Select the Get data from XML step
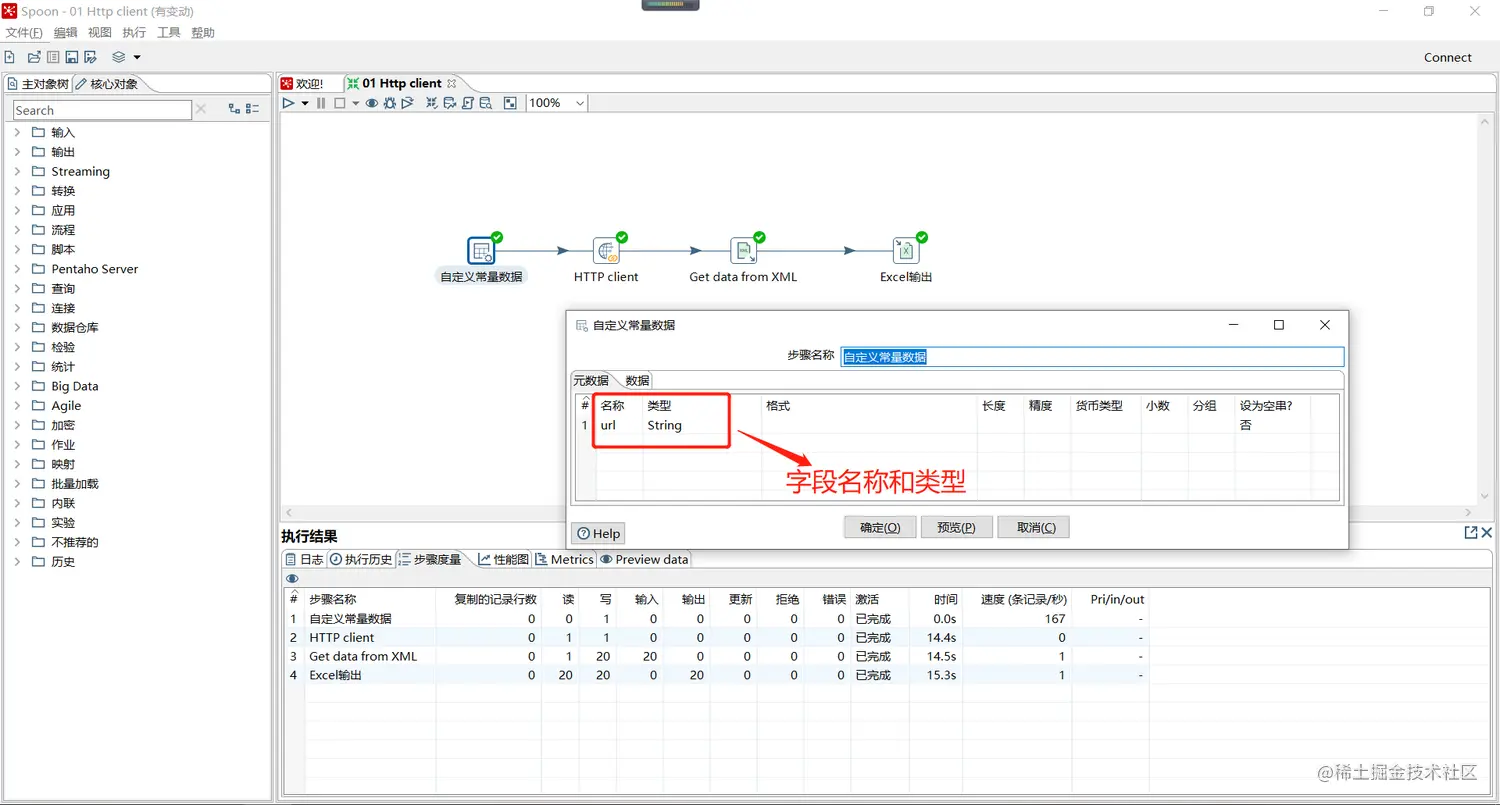 click(743, 250)
